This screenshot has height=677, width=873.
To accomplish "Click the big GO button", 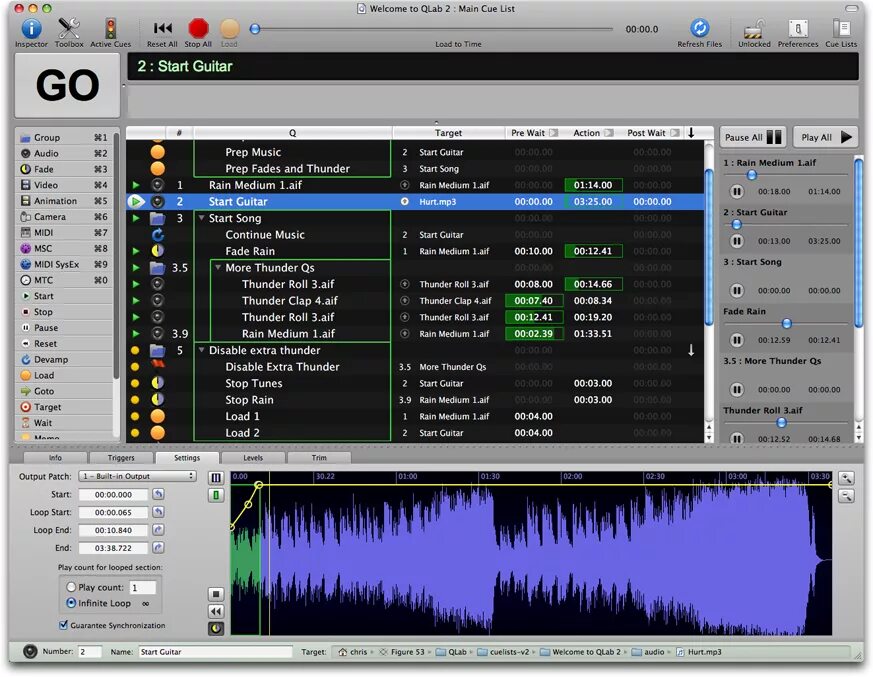I will (x=67, y=85).
